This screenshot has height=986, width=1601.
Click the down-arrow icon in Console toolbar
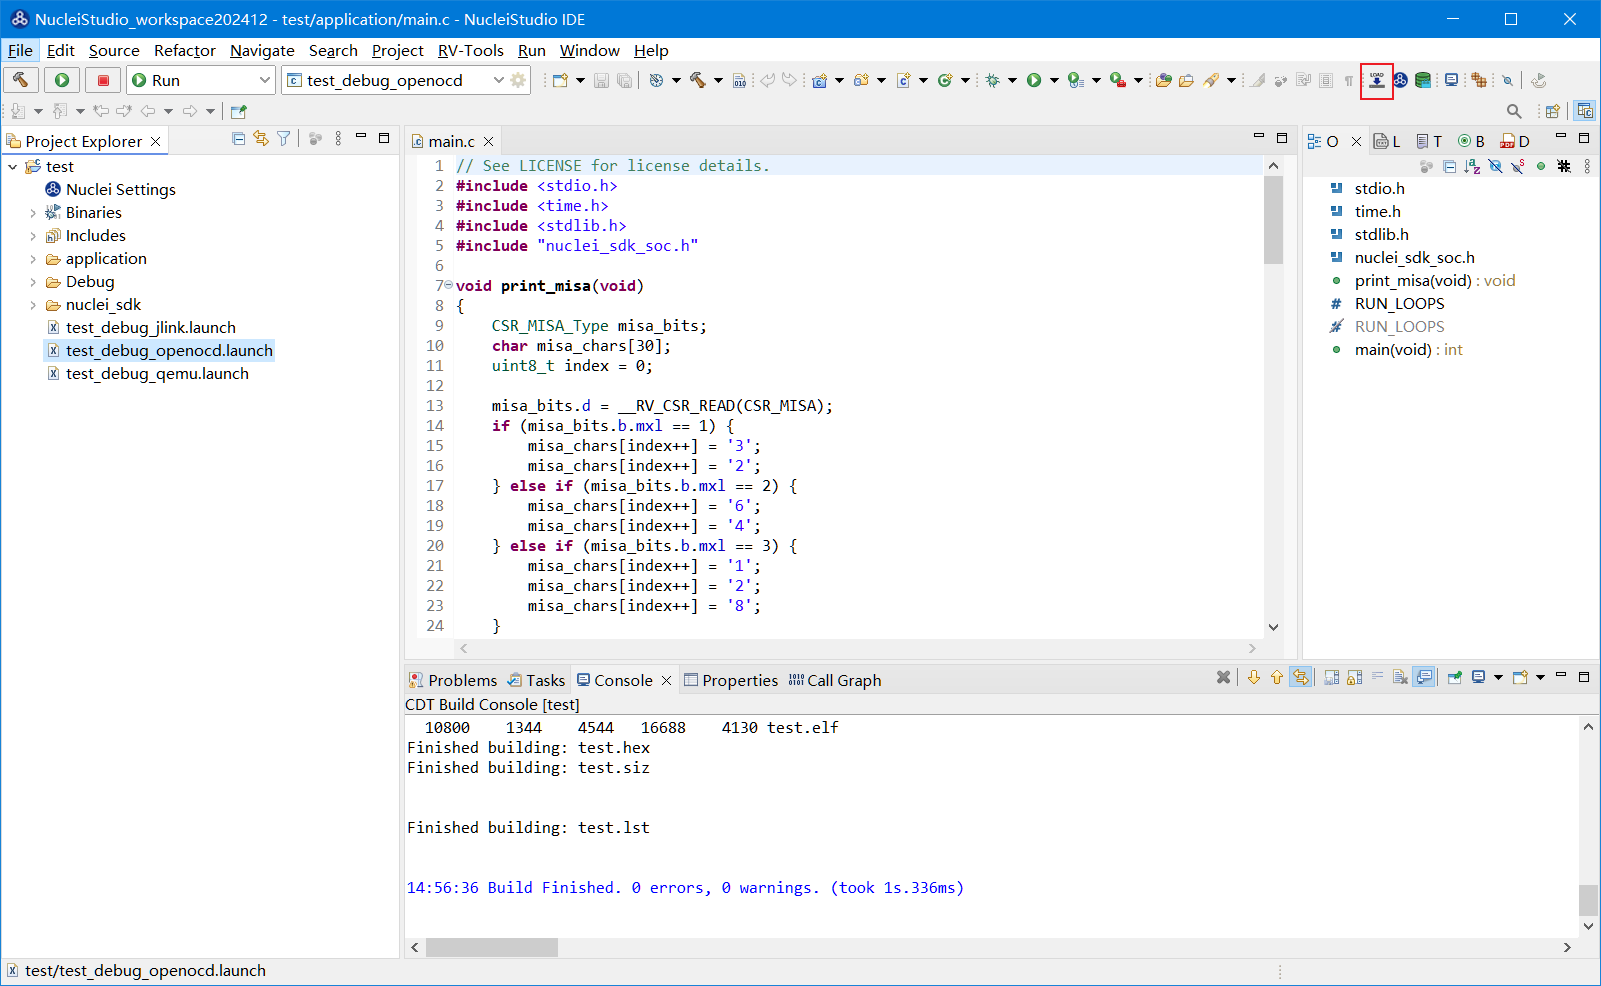(x=1254, y=678)
